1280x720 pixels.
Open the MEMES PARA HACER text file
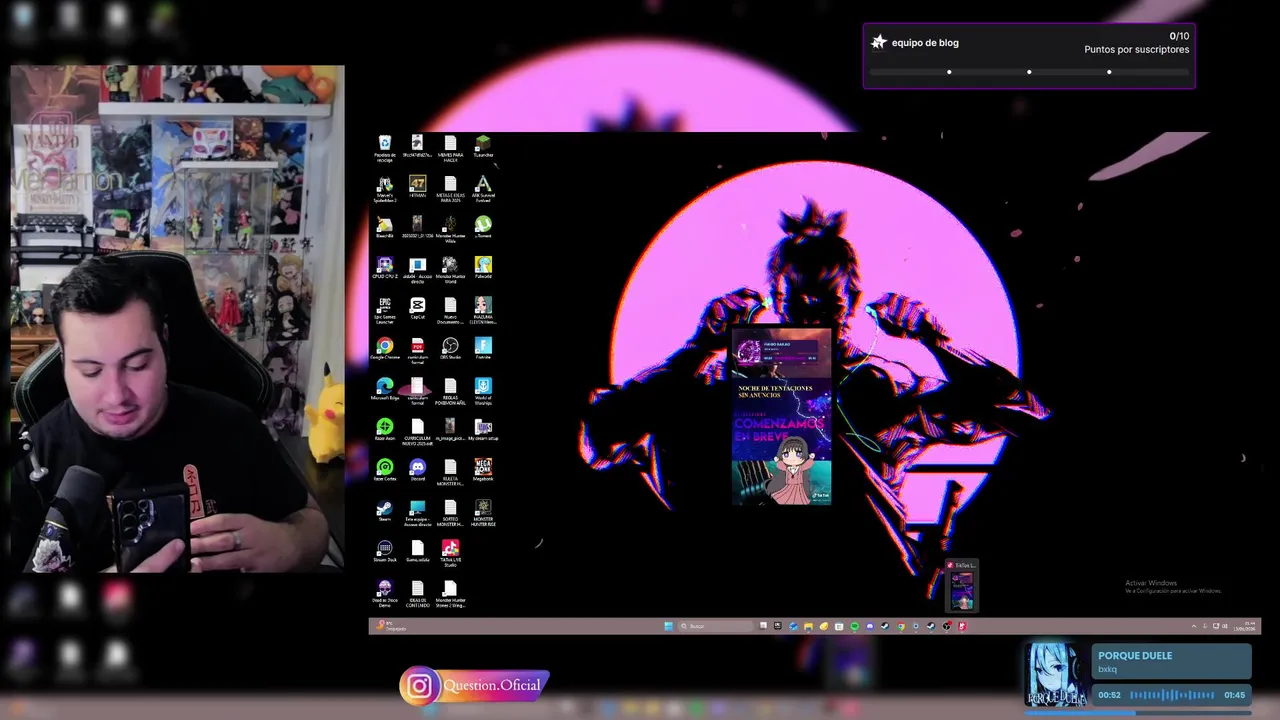(x=450, y=147)
